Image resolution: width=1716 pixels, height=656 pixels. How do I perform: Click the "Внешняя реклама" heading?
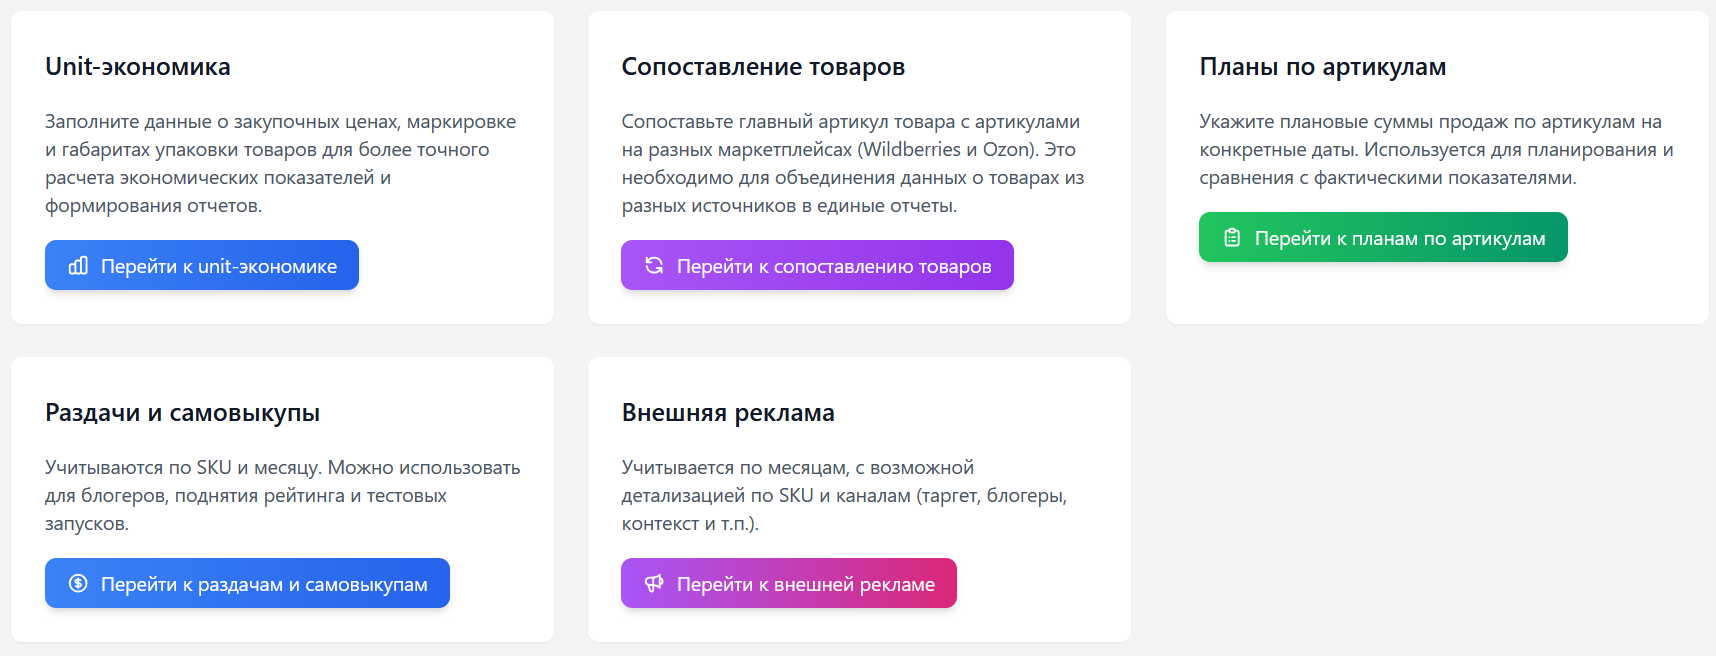pyautogui.click(x=729, y=411)
